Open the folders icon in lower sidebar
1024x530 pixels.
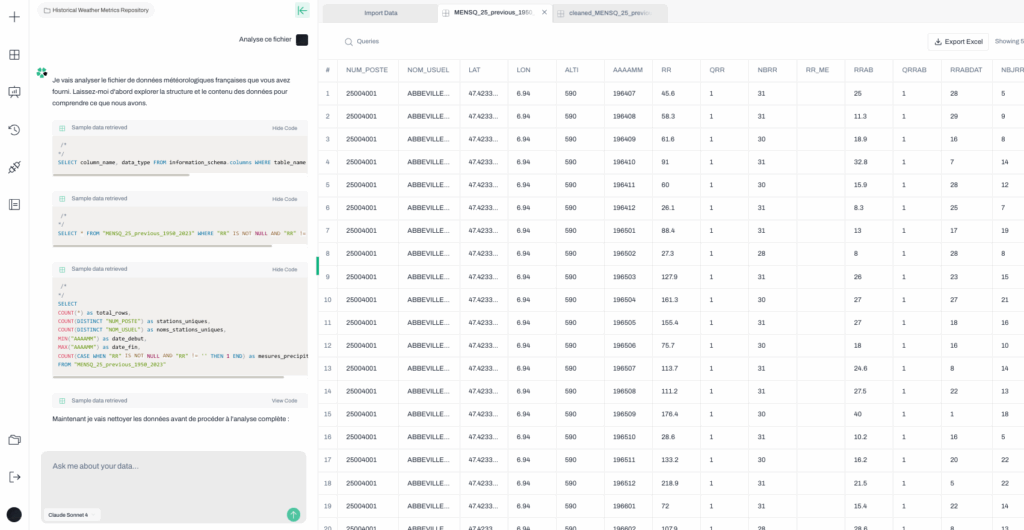pyautogui.click(x=14, y=440)
